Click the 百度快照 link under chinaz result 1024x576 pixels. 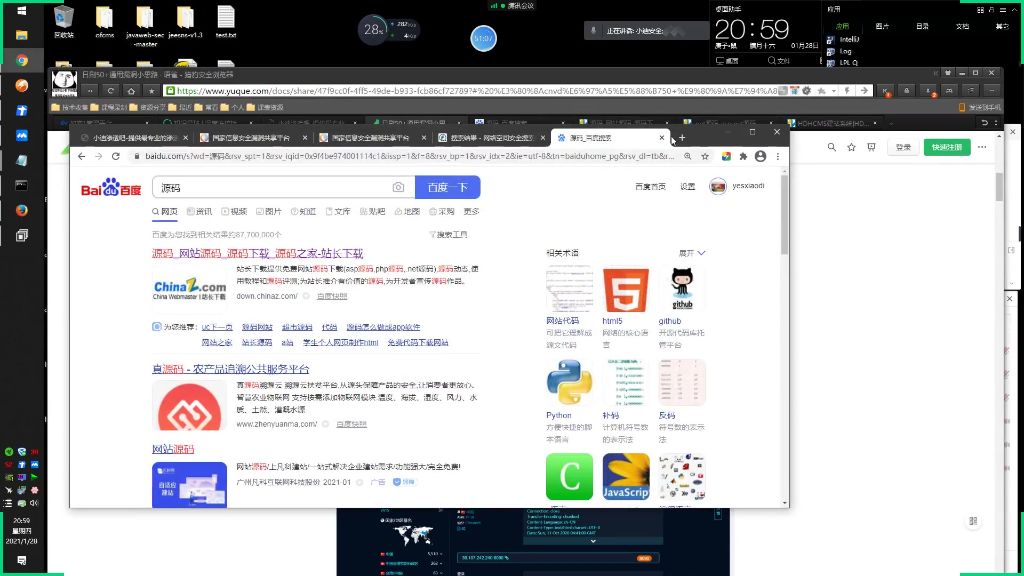click(x=332, y=296)
